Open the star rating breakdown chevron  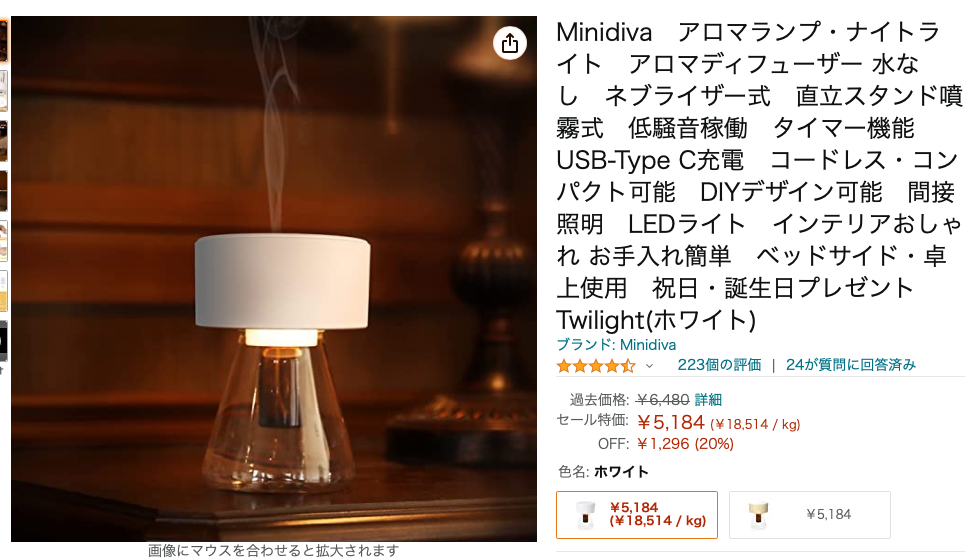pos(649,366)
